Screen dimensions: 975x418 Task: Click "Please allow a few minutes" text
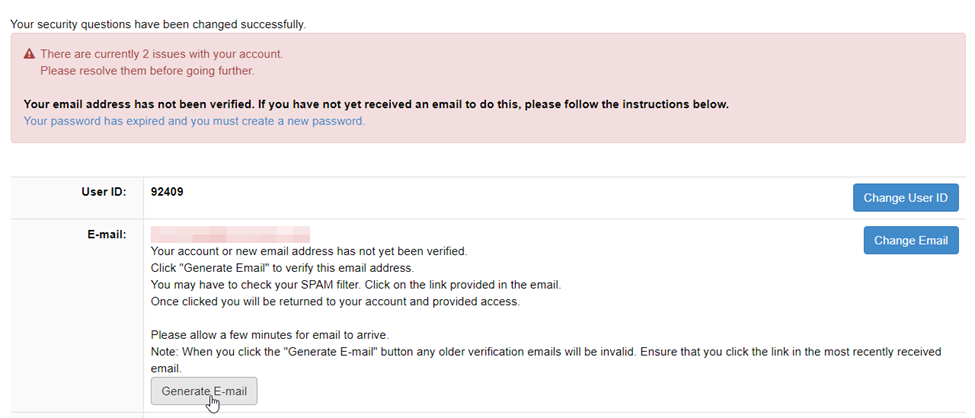[270, 334]
